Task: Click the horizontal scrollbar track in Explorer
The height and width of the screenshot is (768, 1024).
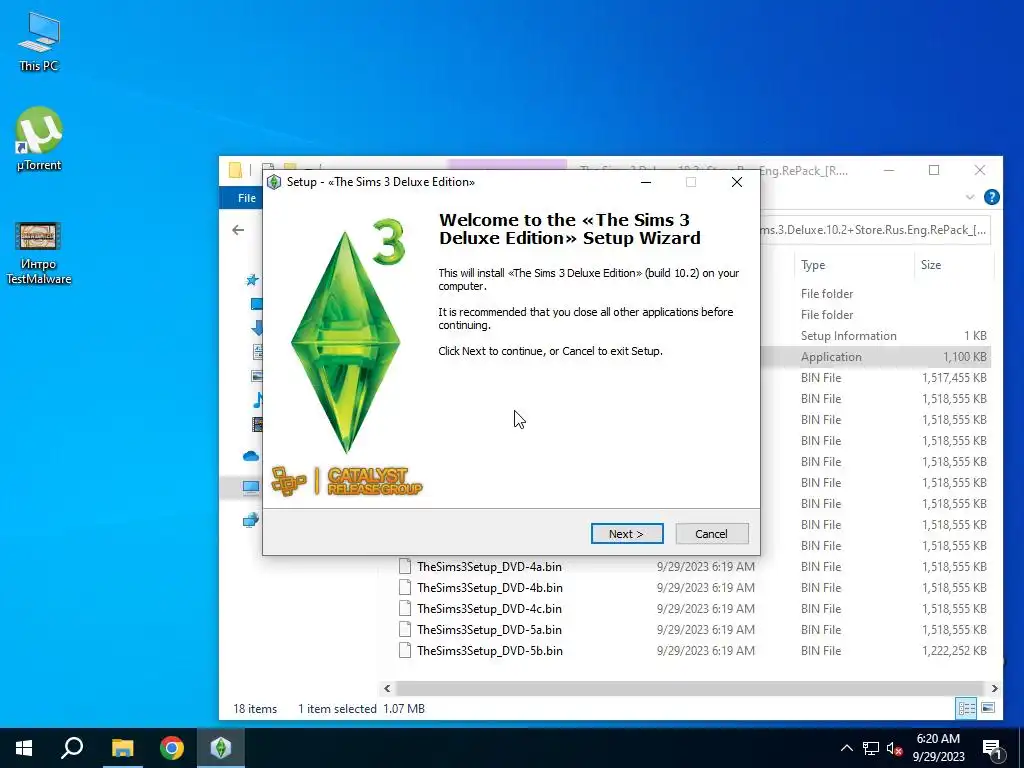Action: (690, 688)
